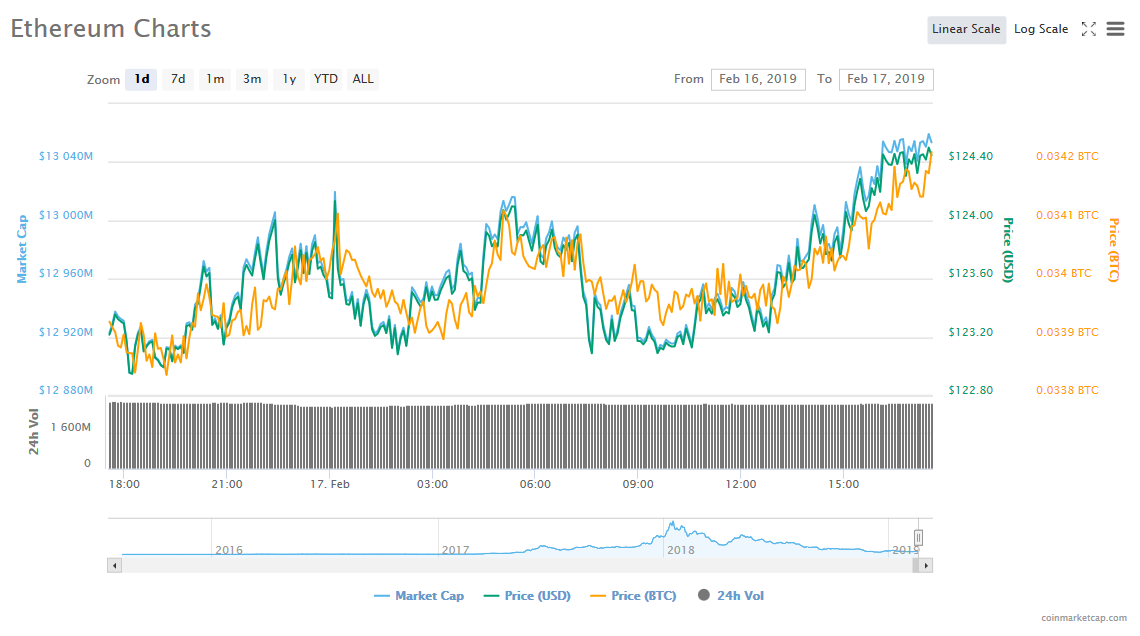Click the $123.60 price axis label
Image resolution: width=1140 pixels, height=636 pixels.
(971, 273)
